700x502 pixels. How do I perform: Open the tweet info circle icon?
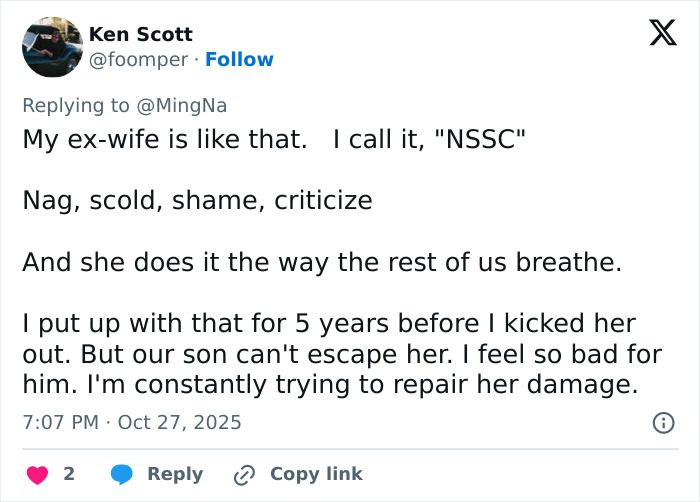[662, 423]
